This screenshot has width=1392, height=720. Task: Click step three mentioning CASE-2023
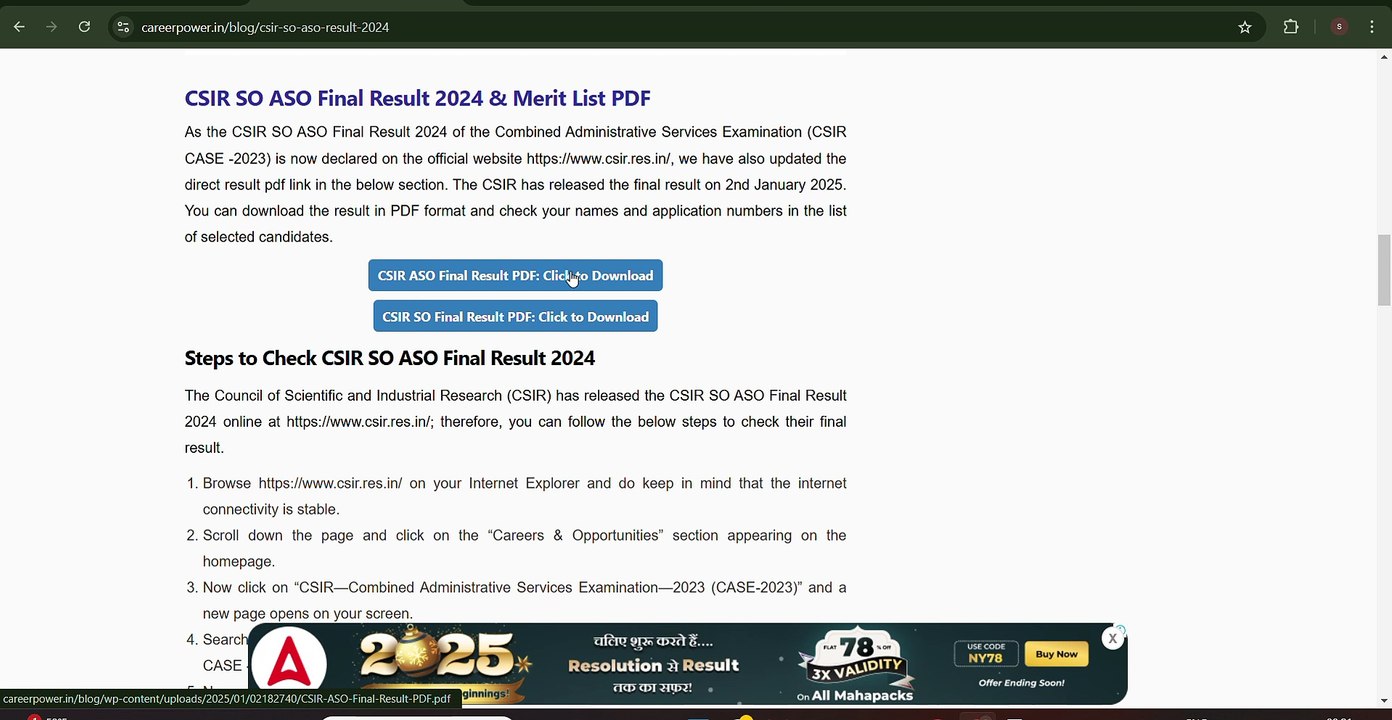[x=524, y=600]
